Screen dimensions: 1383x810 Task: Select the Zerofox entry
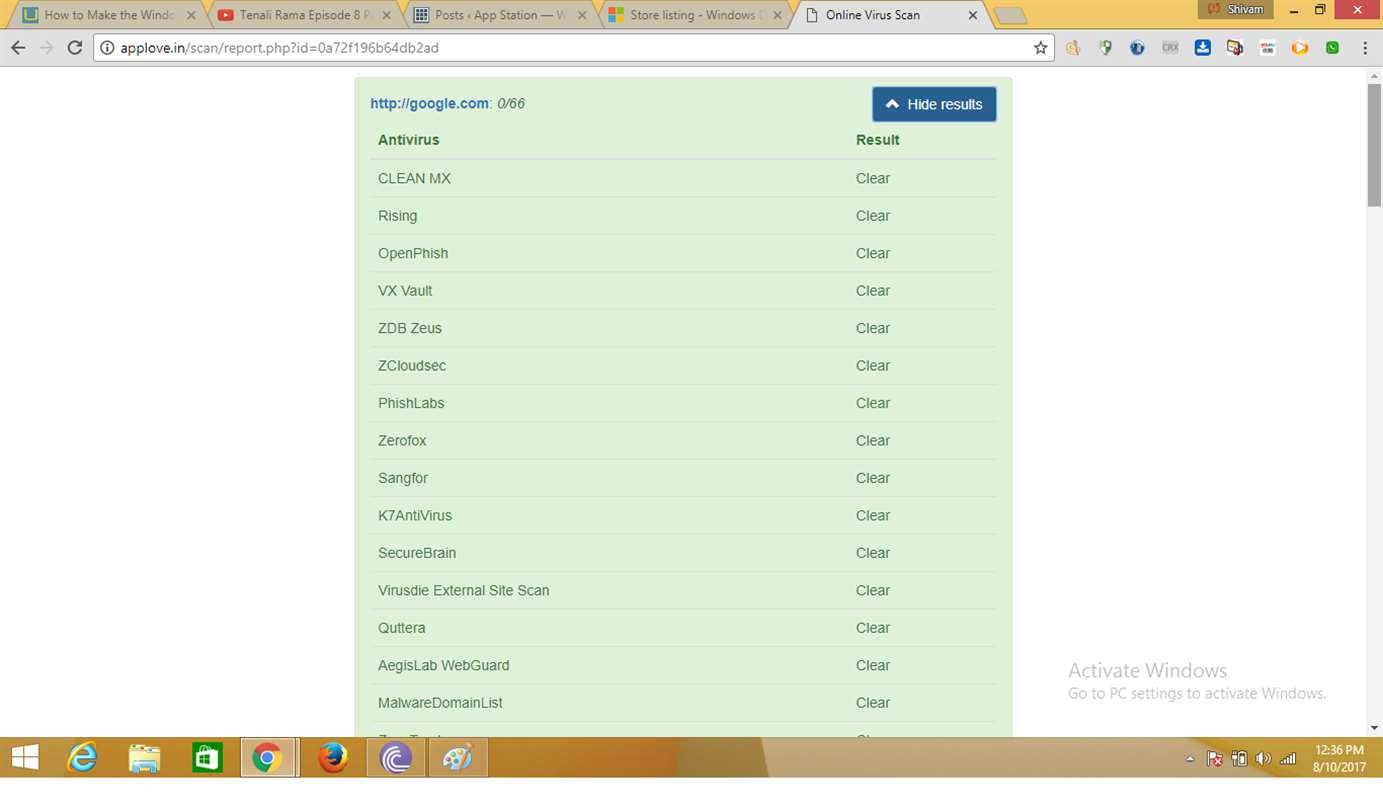click(x=402, y=441)
